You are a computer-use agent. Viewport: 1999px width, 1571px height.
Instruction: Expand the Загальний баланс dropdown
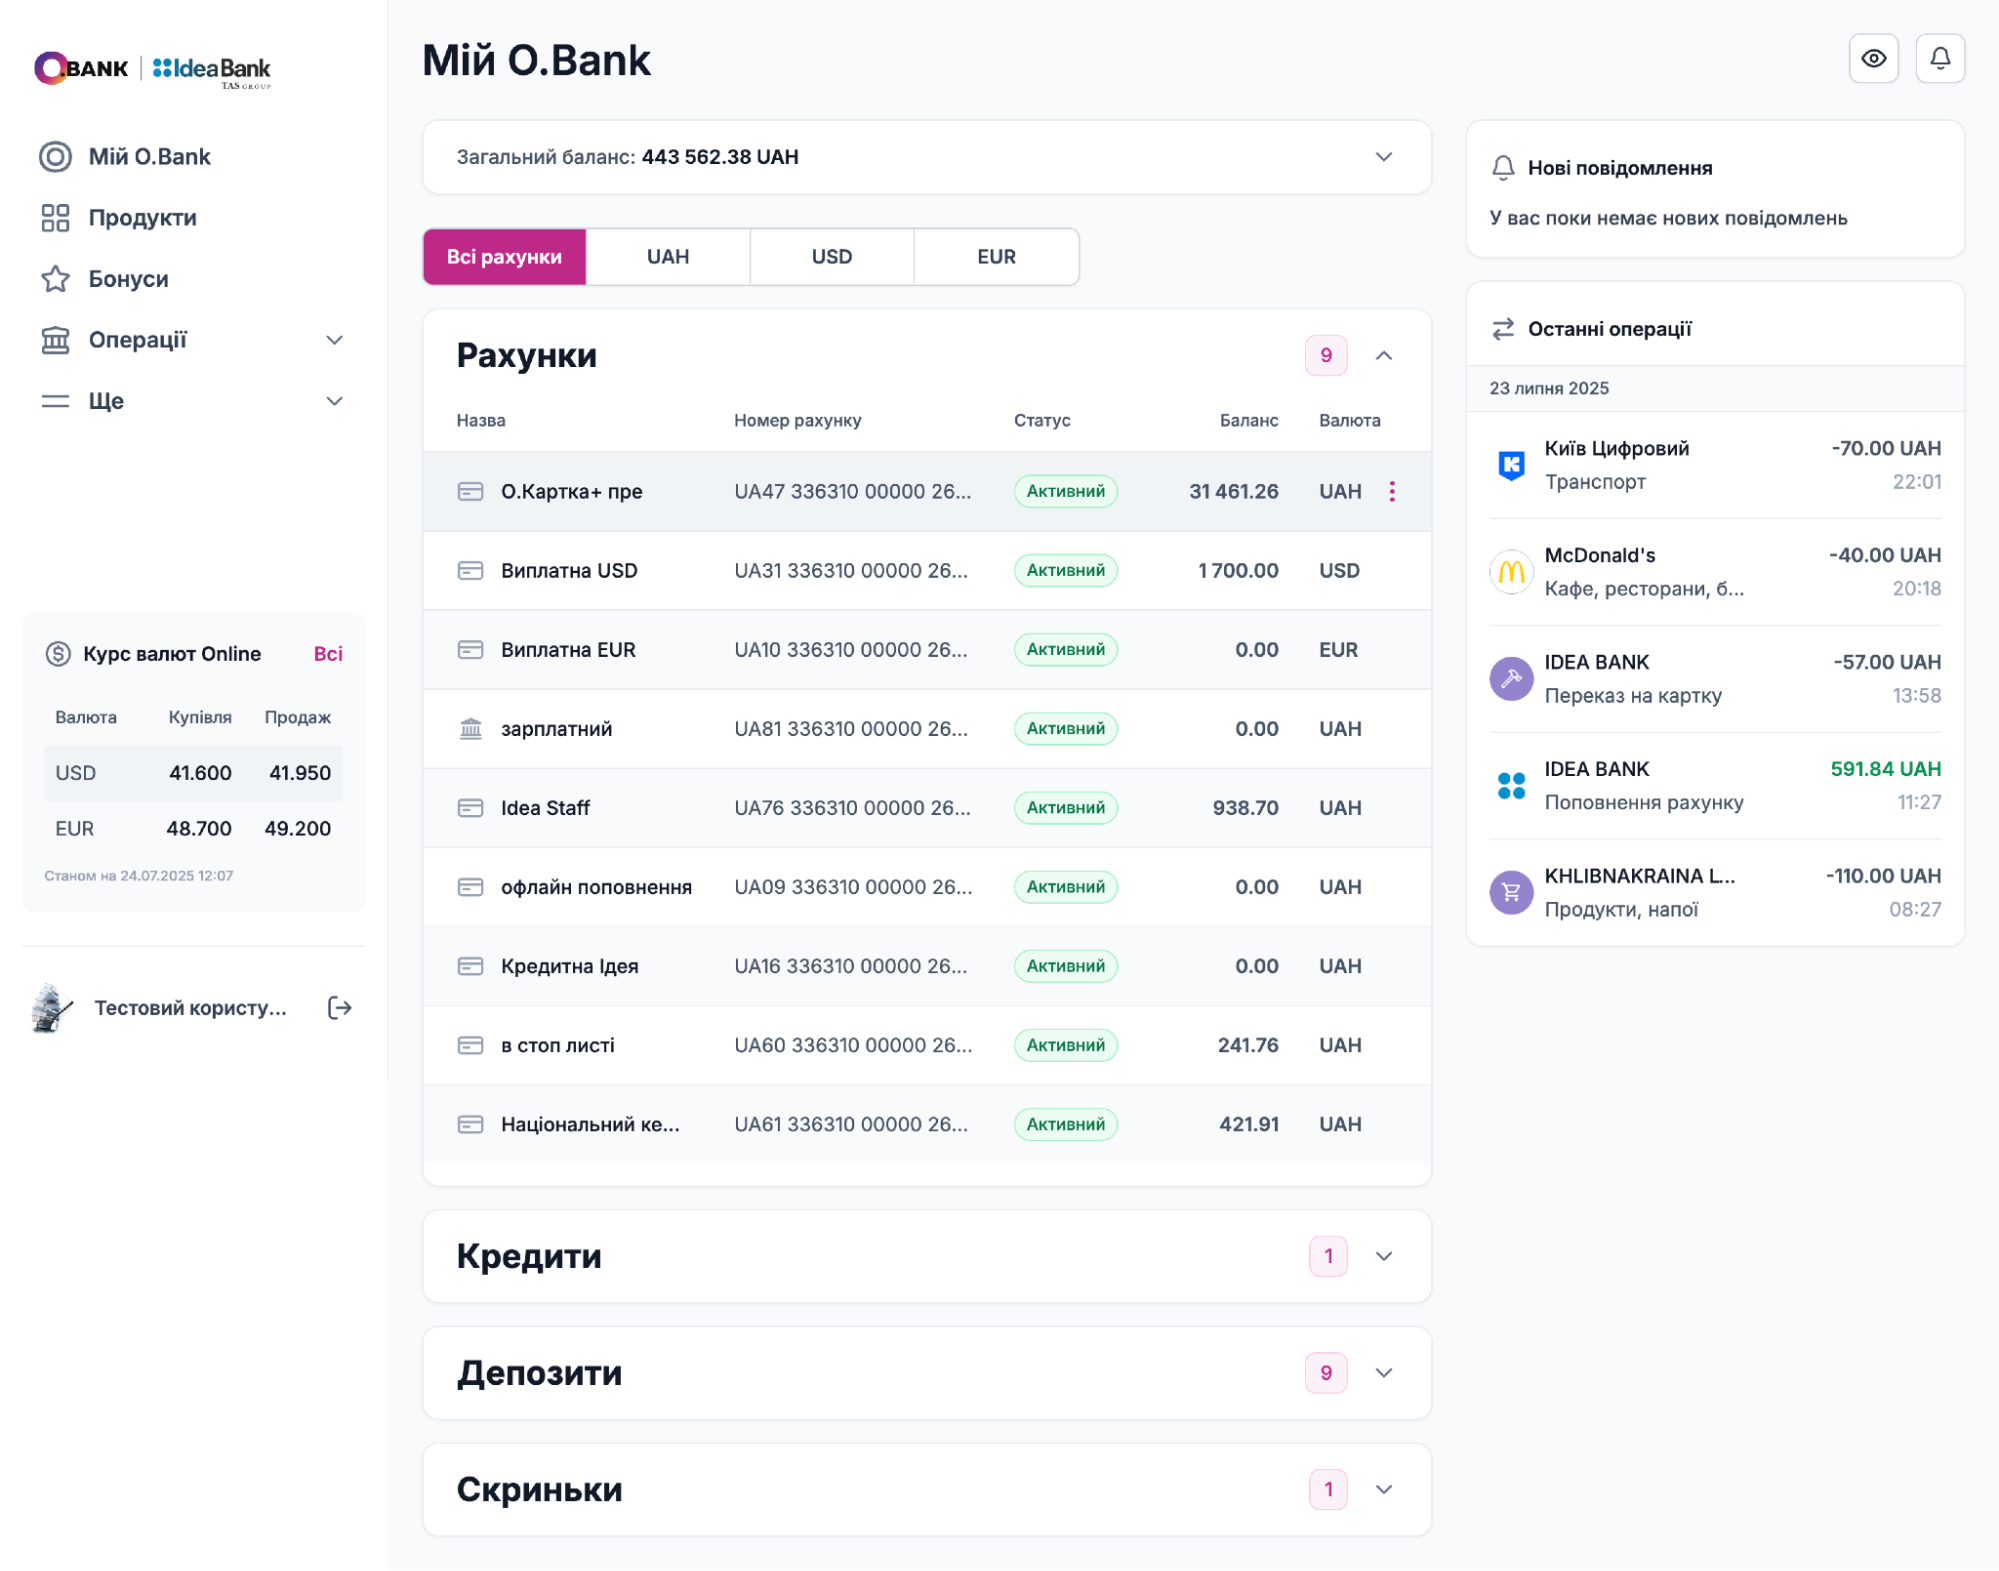[1383, 157]
